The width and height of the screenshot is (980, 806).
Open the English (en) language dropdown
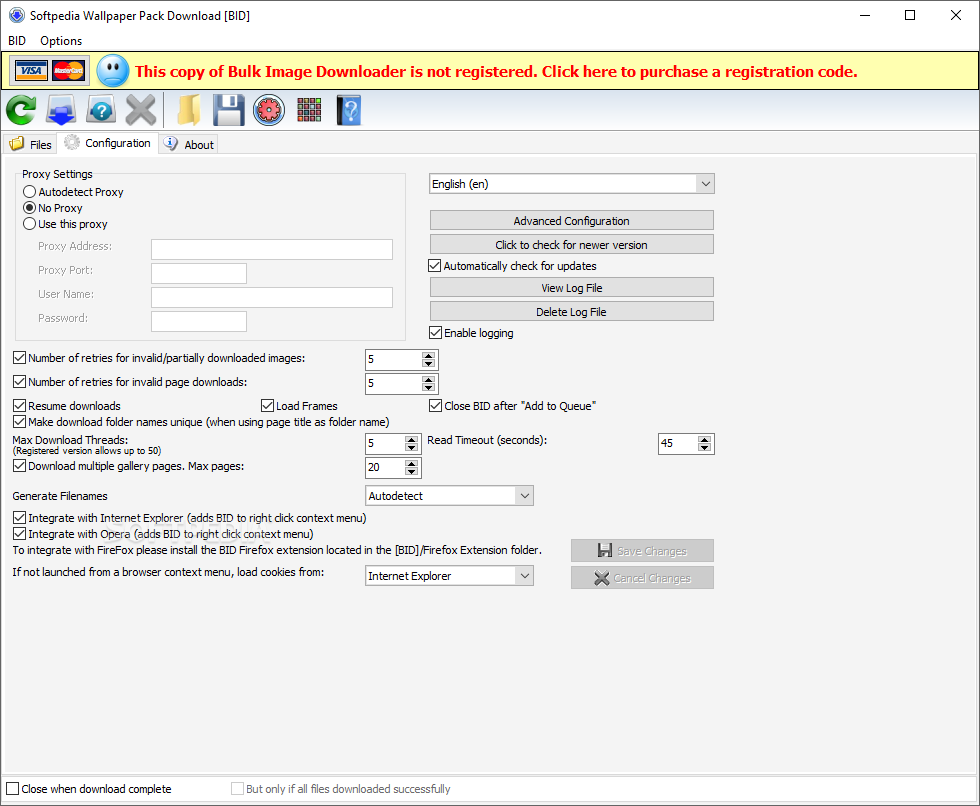572,184
